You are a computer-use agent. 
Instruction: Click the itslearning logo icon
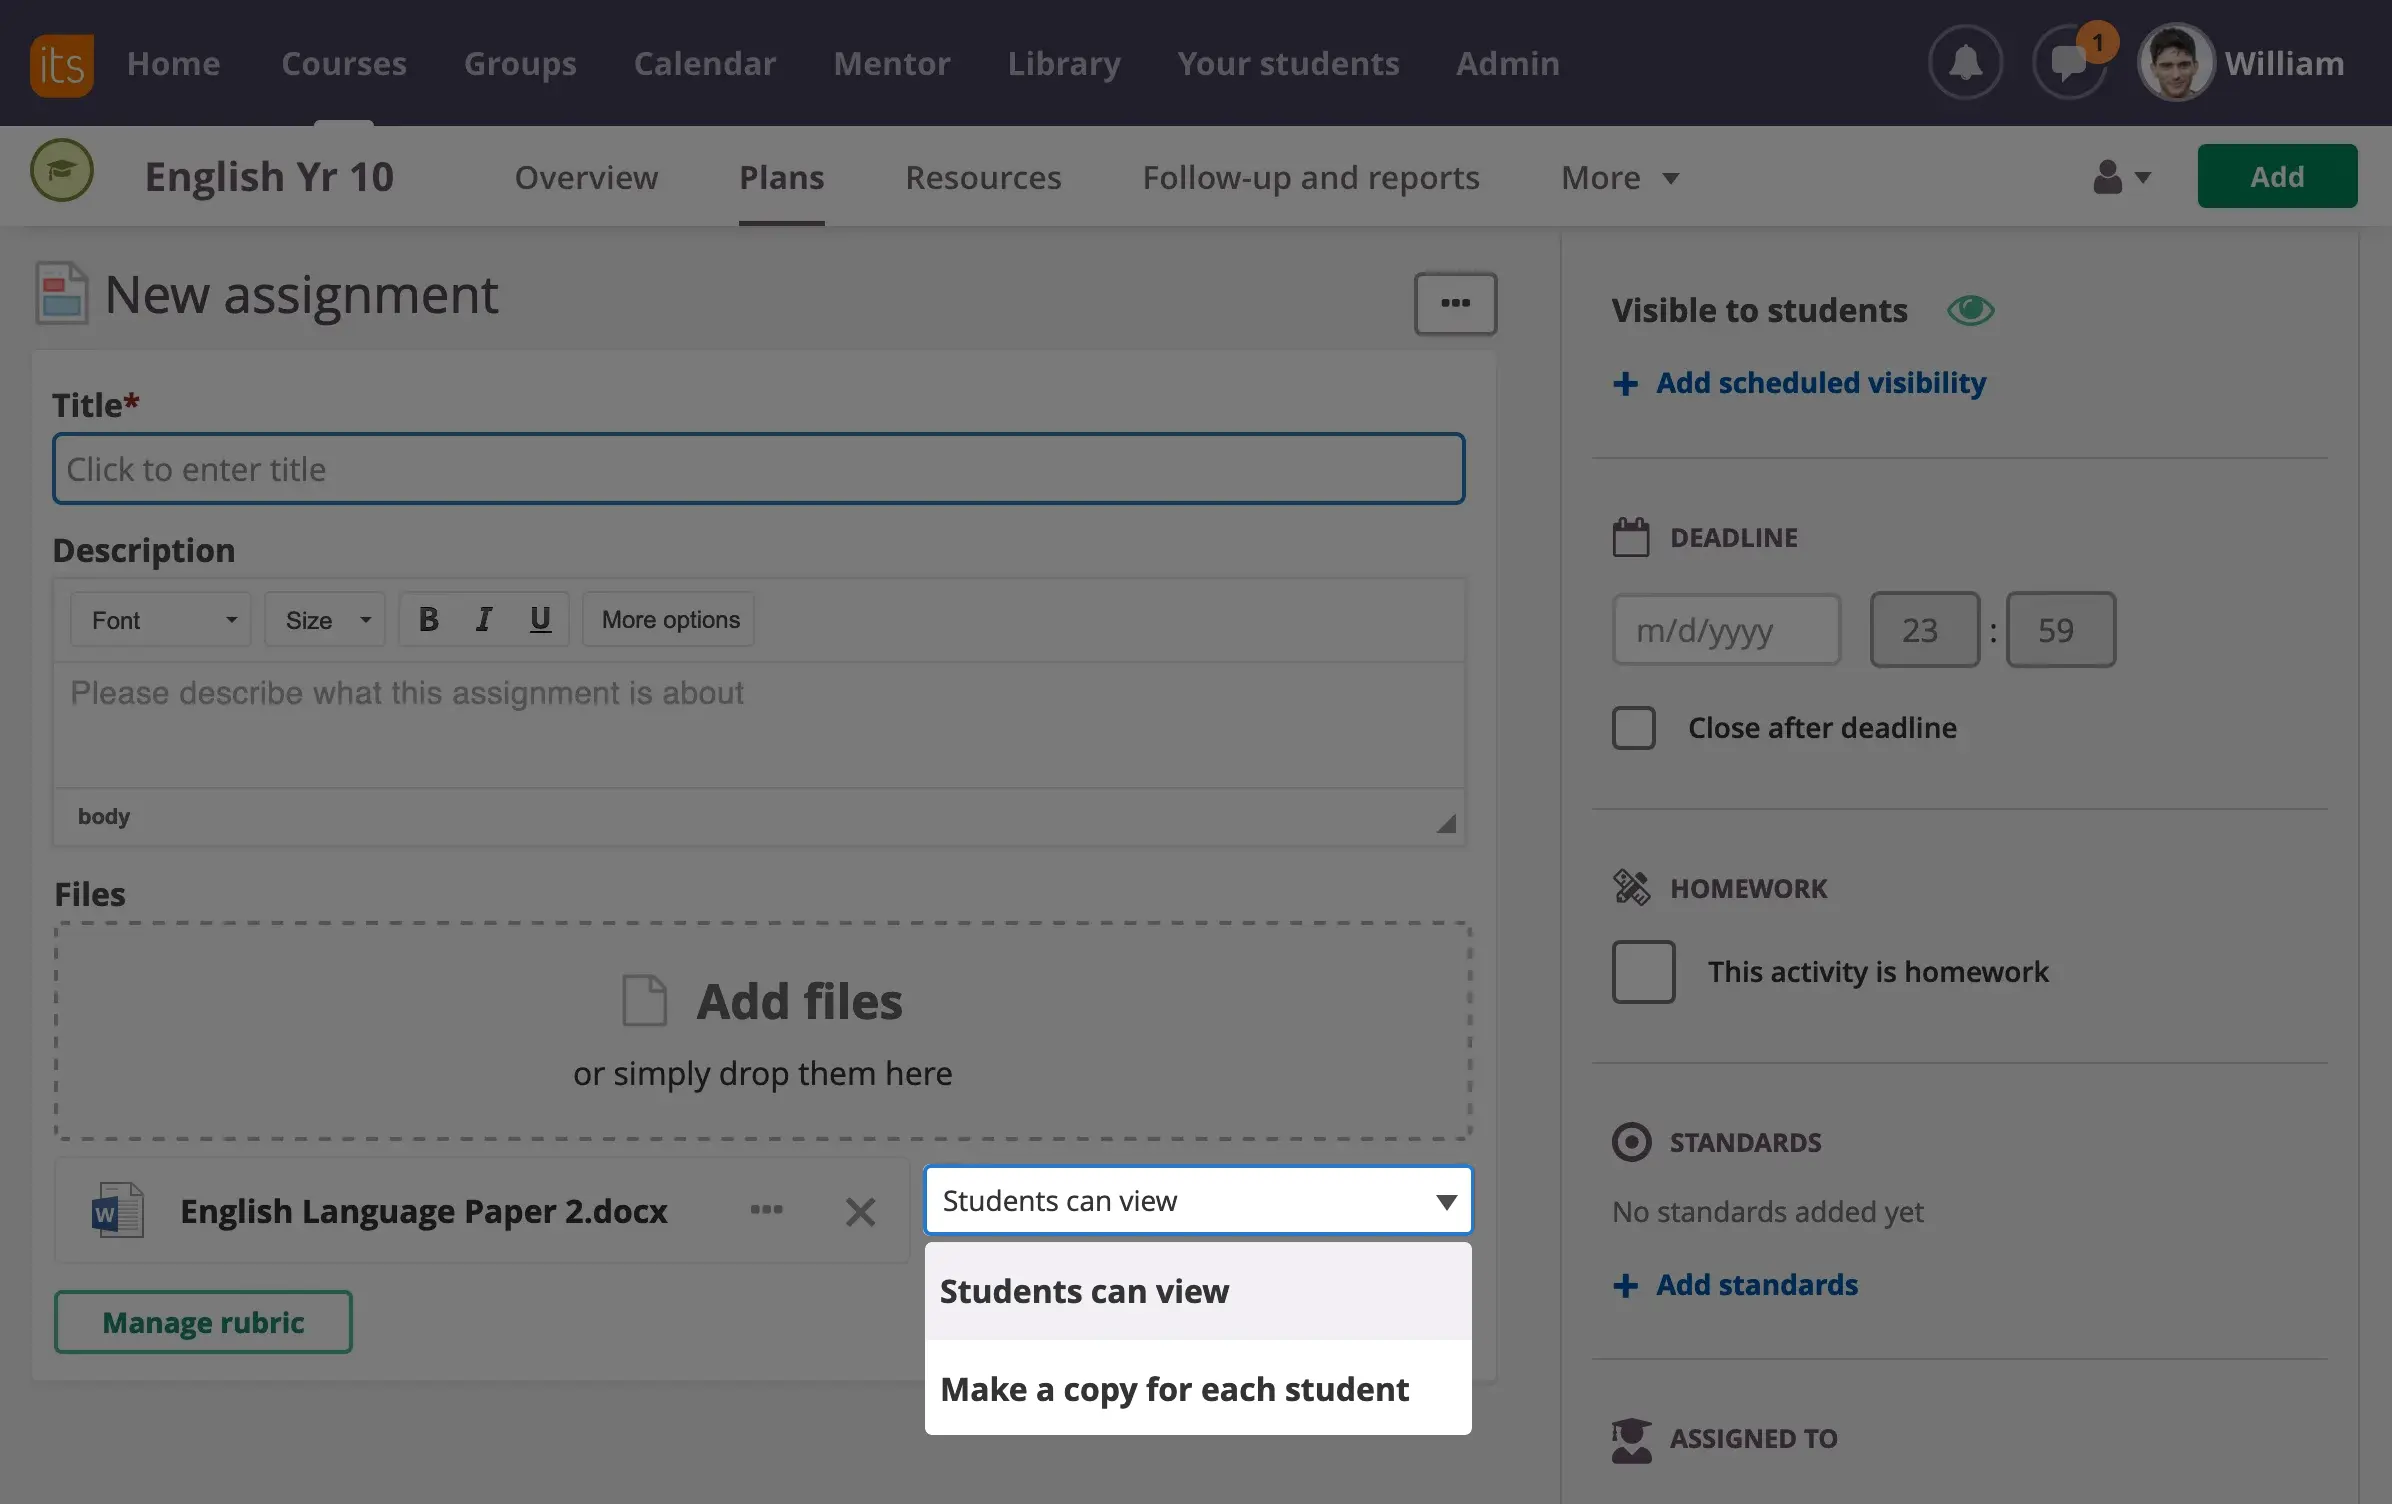(x=61, y=64)
